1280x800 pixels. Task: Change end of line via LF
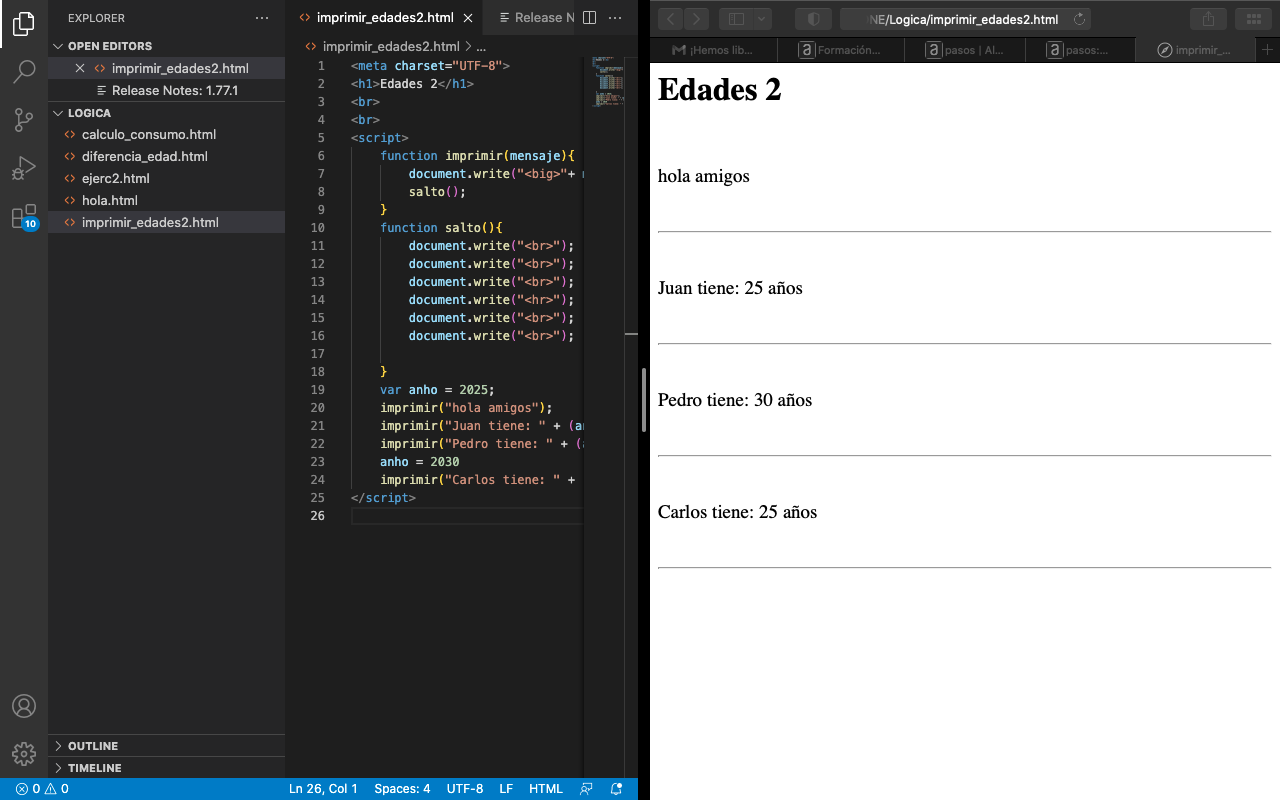[506, 789]
